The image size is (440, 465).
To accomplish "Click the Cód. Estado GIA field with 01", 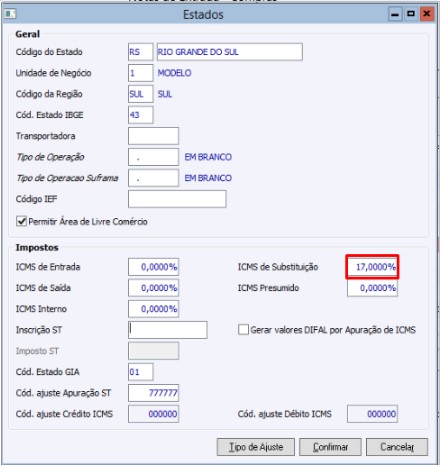I will click(x=140, y=372).
